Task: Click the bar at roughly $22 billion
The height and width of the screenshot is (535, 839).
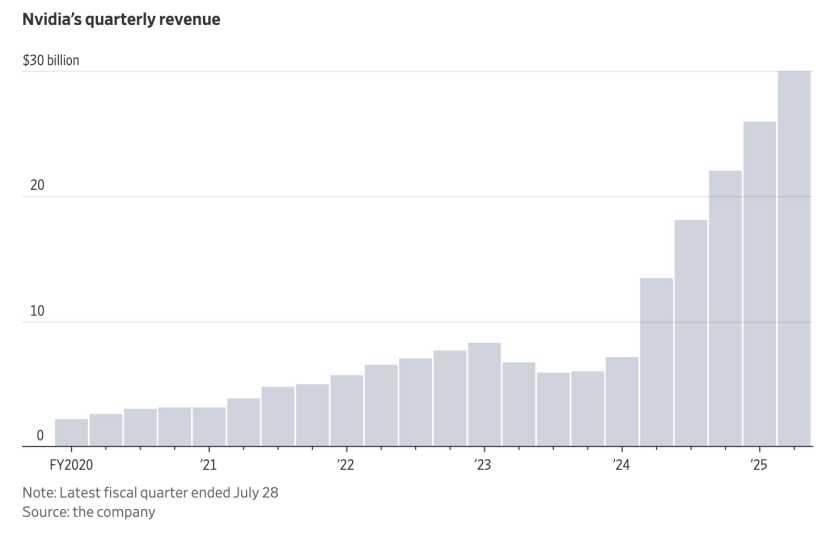Action: coord(725,310)
